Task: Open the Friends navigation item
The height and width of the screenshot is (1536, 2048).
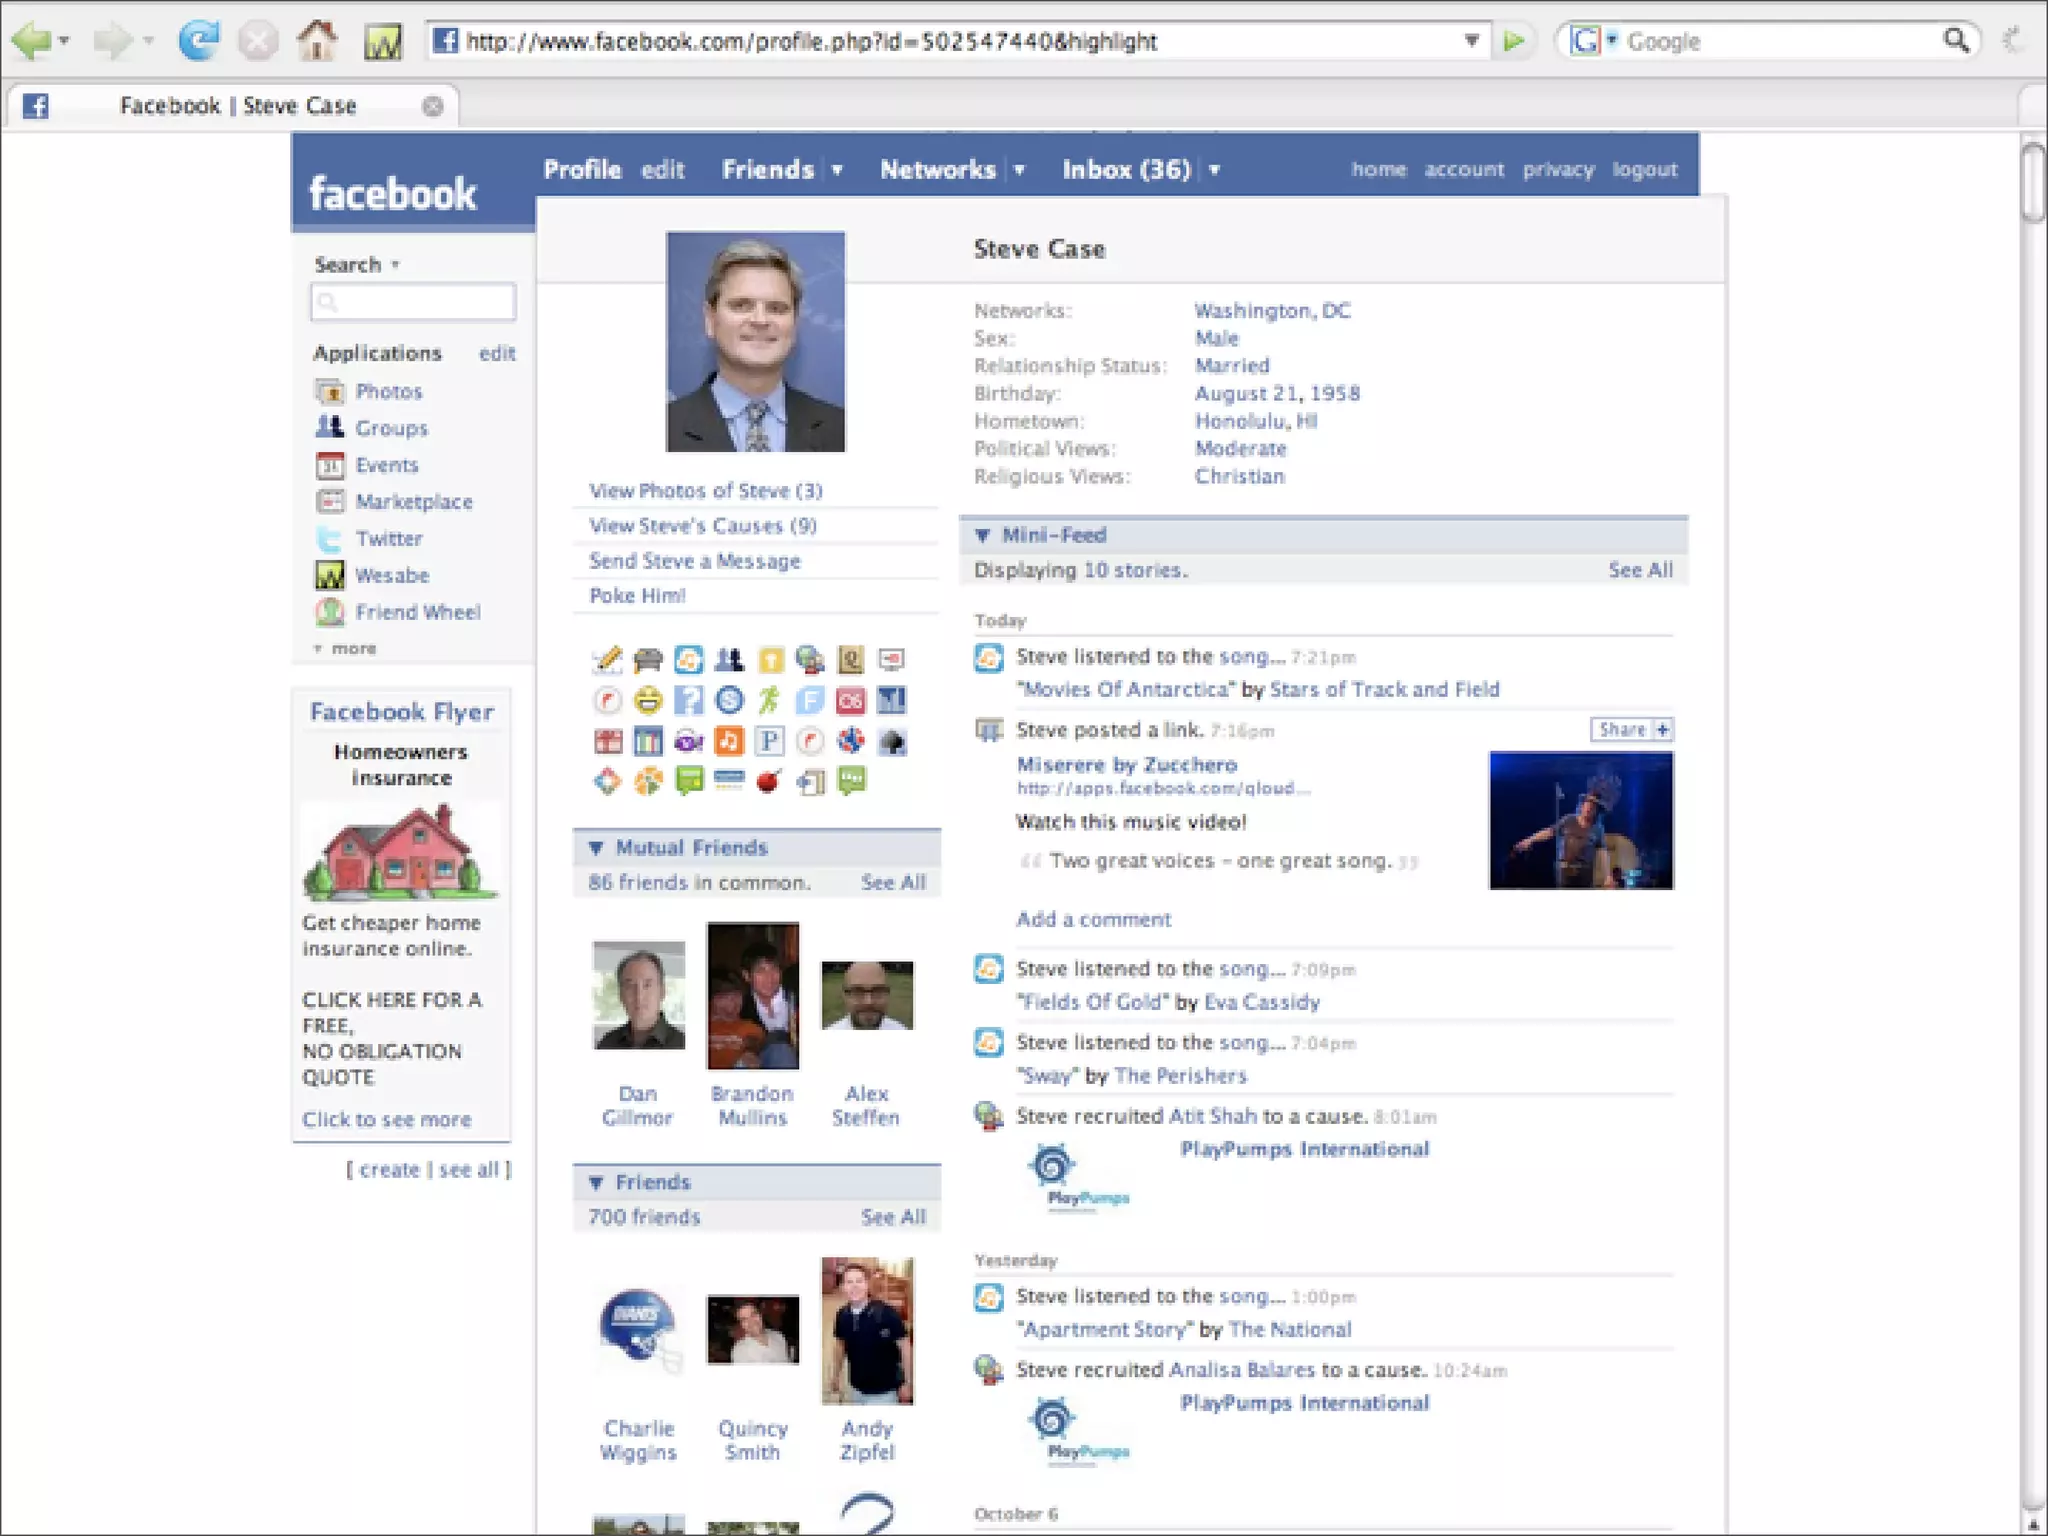Action: [767, 169]
